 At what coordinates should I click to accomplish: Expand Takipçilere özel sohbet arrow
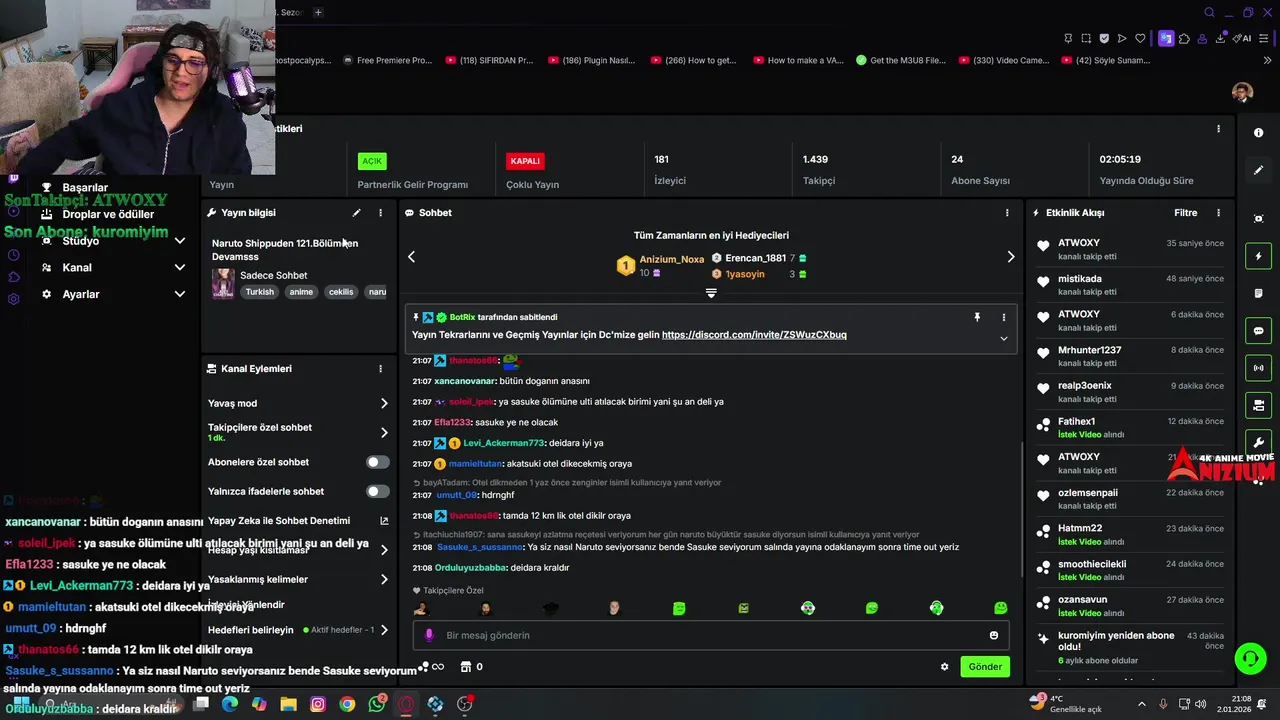(x=384, y=433)
